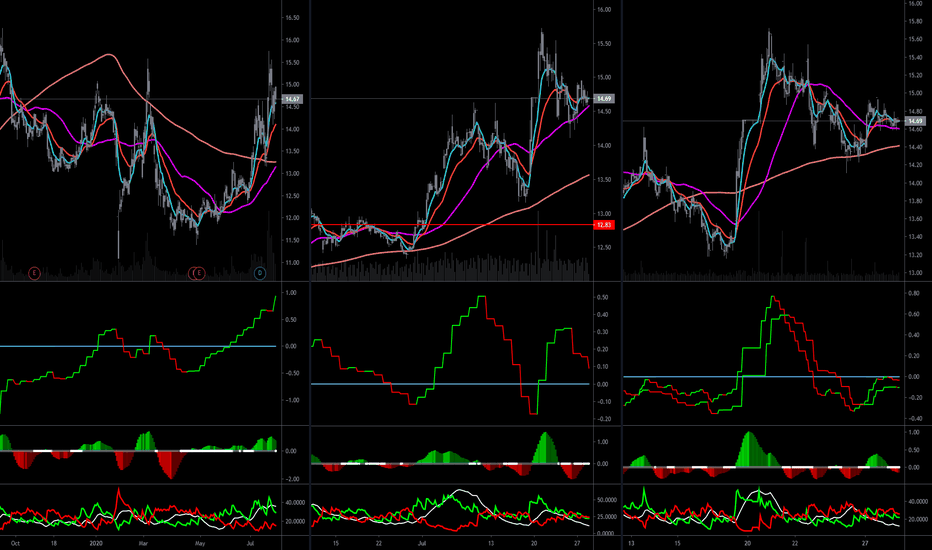Click 13.20 on the right chart's price scale
This screenshot has height=550, width=932.
click(915, 255)
